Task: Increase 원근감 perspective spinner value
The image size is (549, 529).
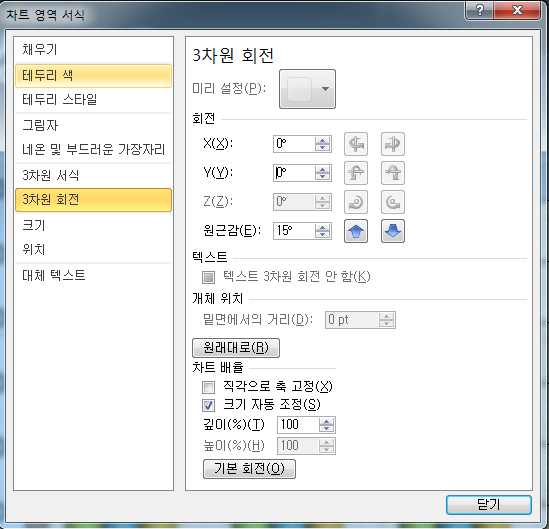Action: click(x=322, y=228)
